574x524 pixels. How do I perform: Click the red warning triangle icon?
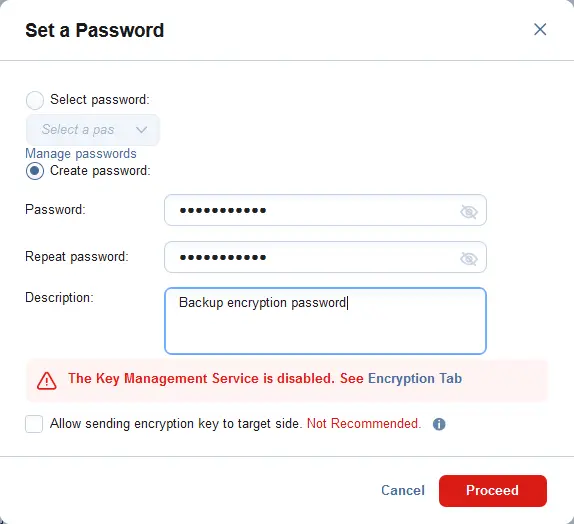point(46,381)
